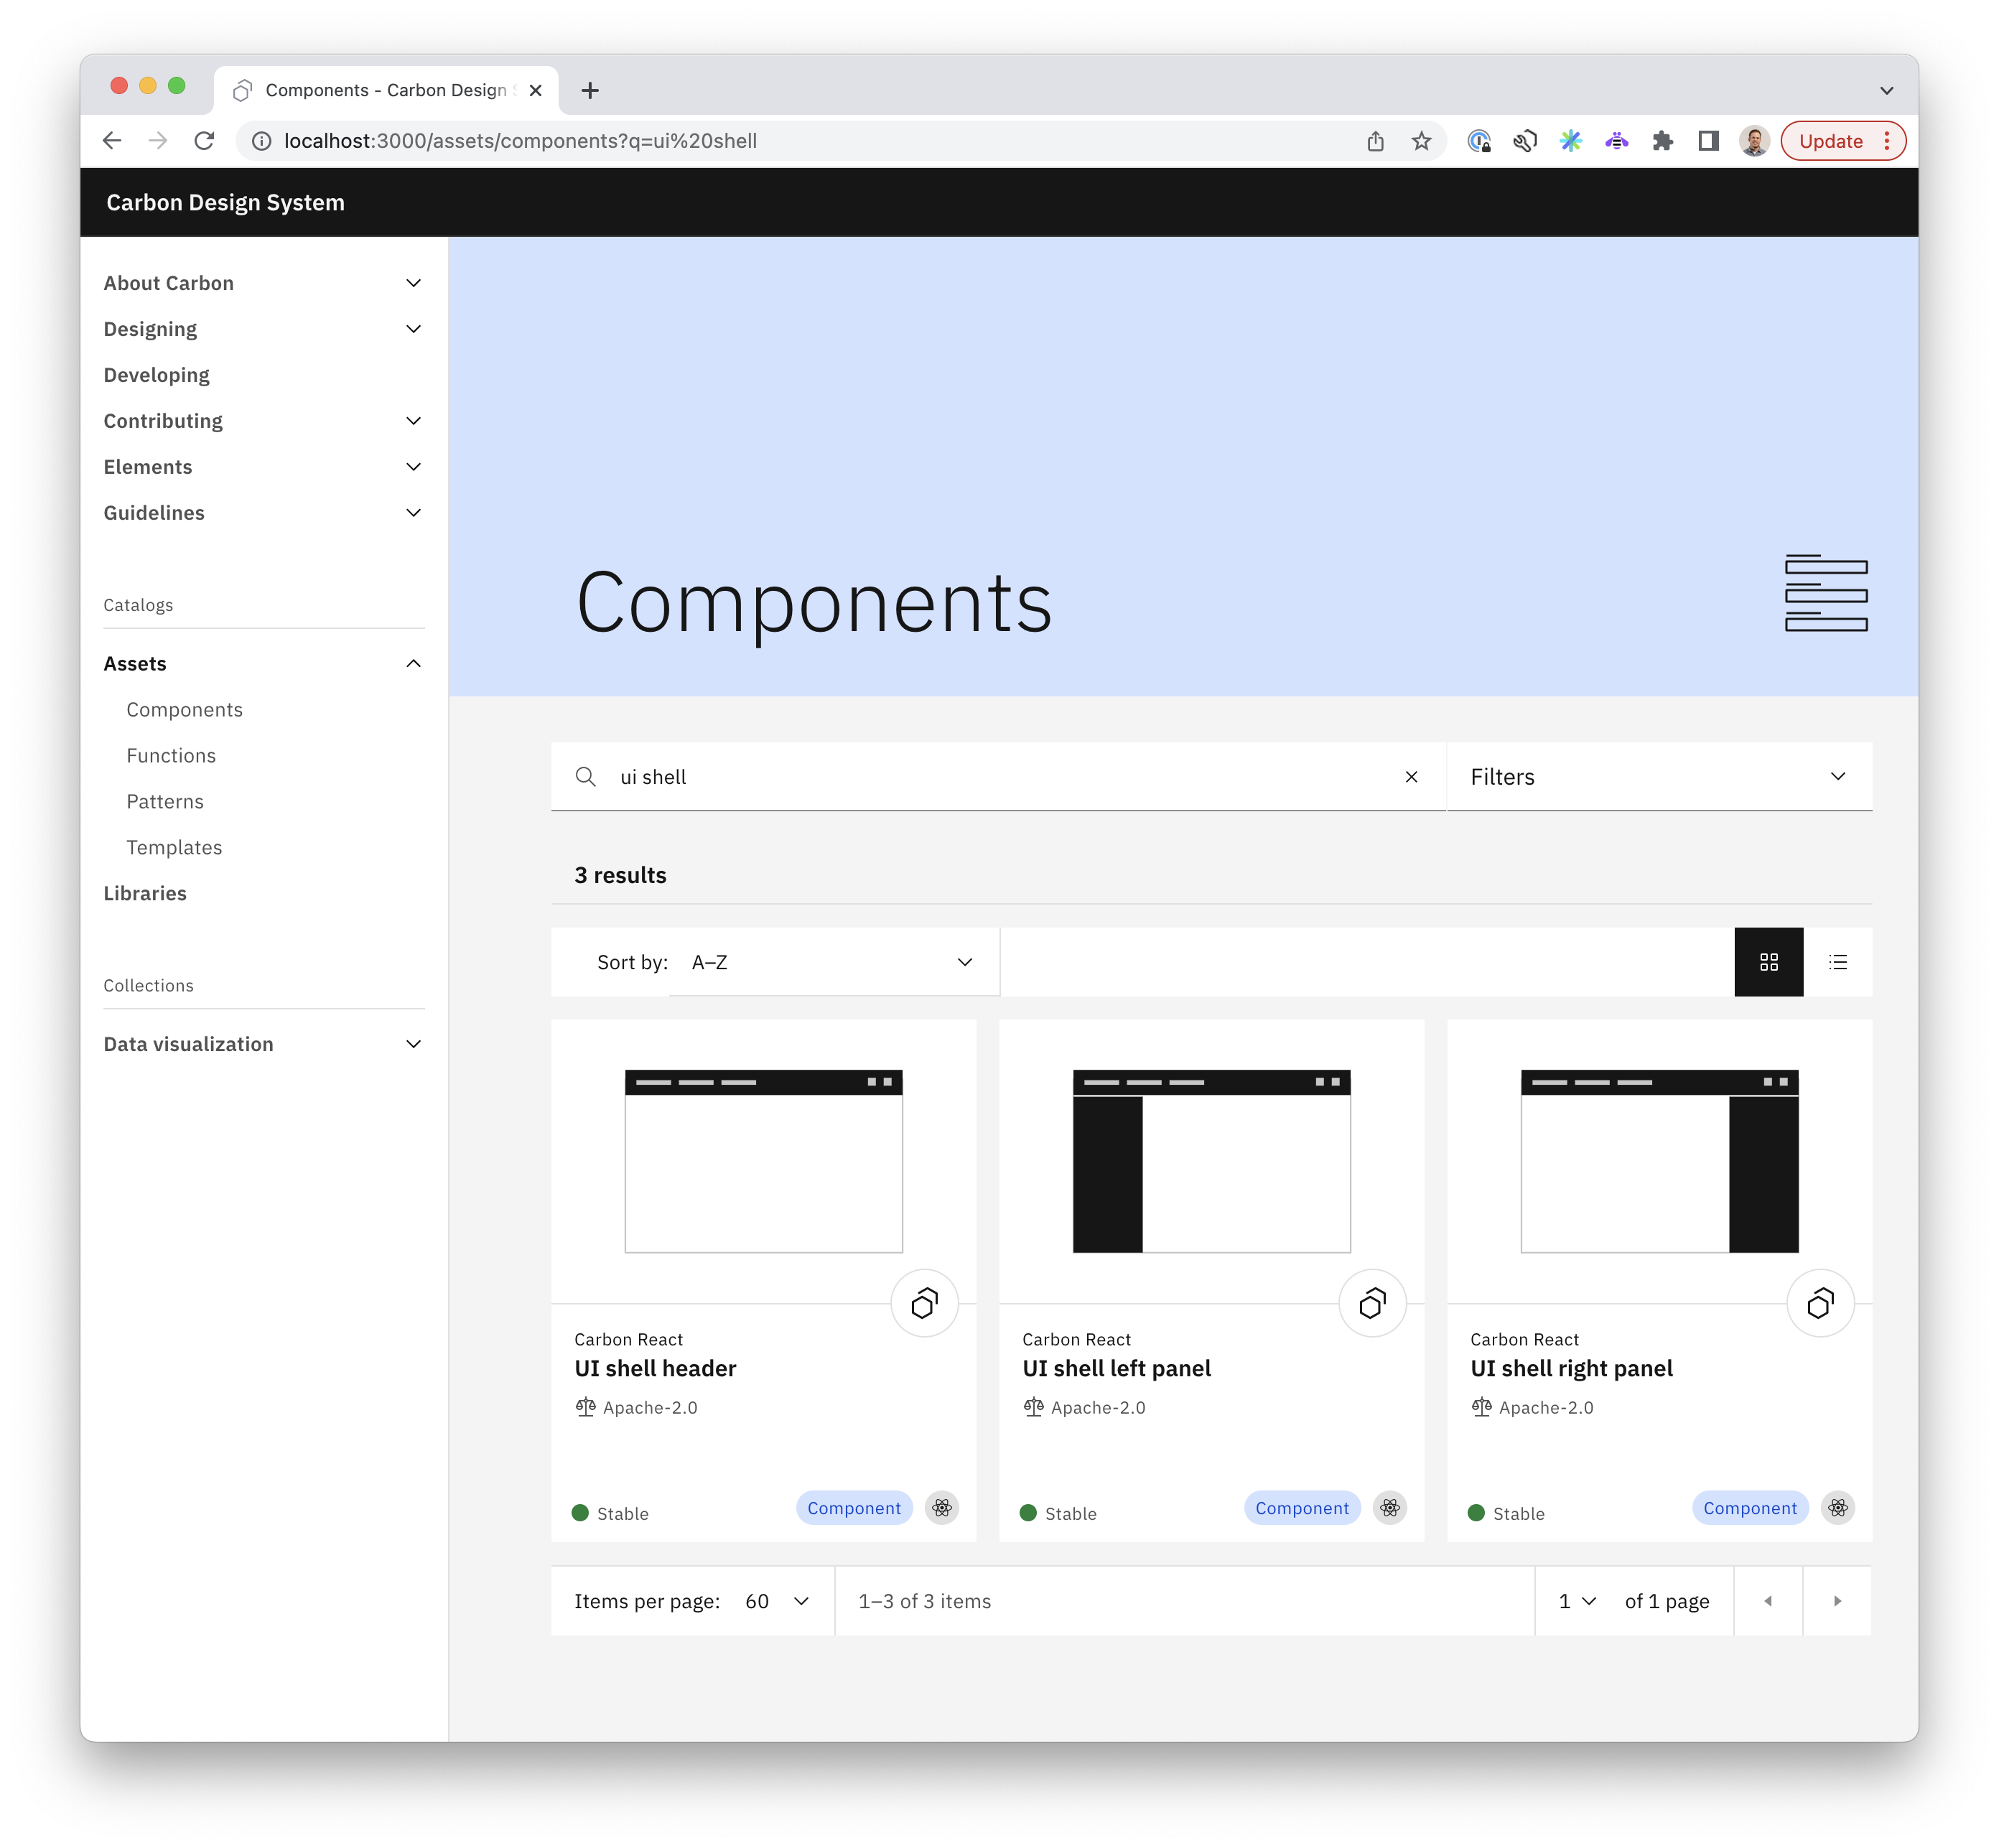Select the grid view icon

click(x=1769, y=962)
